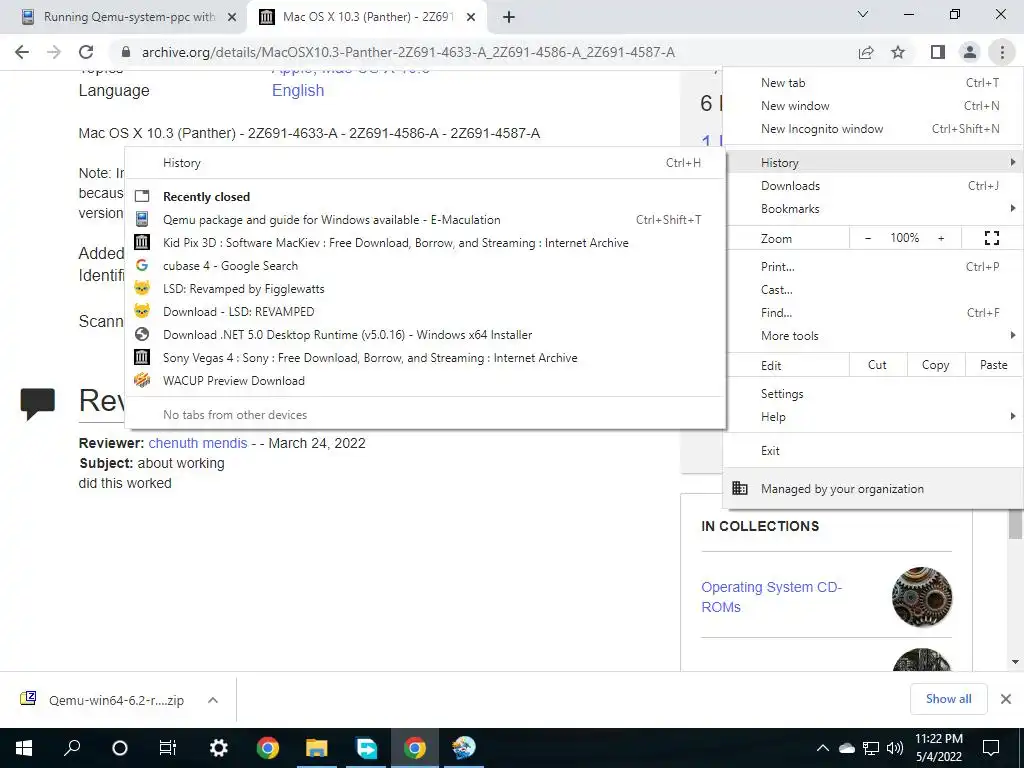
Task: Decrease zoom with minus button
Action: 868,238
